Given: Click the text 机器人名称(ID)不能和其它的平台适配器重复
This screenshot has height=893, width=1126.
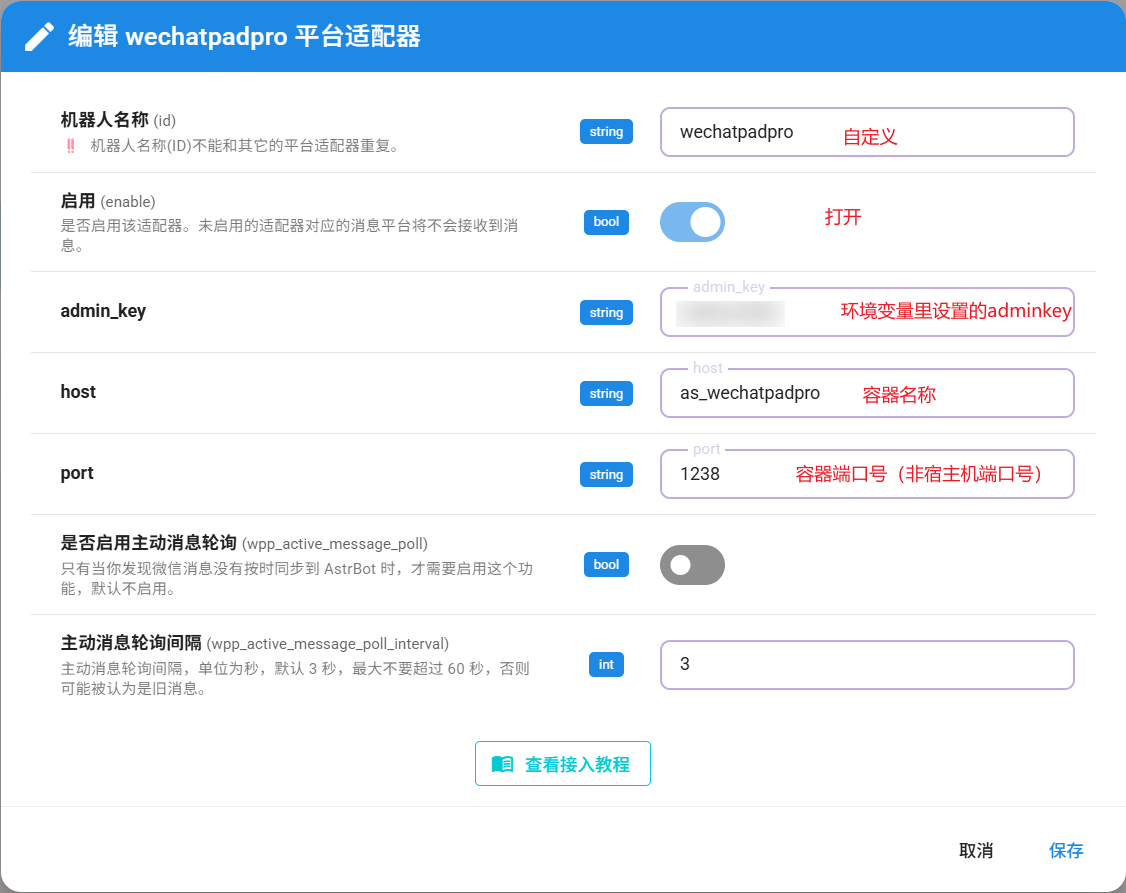Looking at the screenshot, I should pyautogui.click(x=244, y=146).
